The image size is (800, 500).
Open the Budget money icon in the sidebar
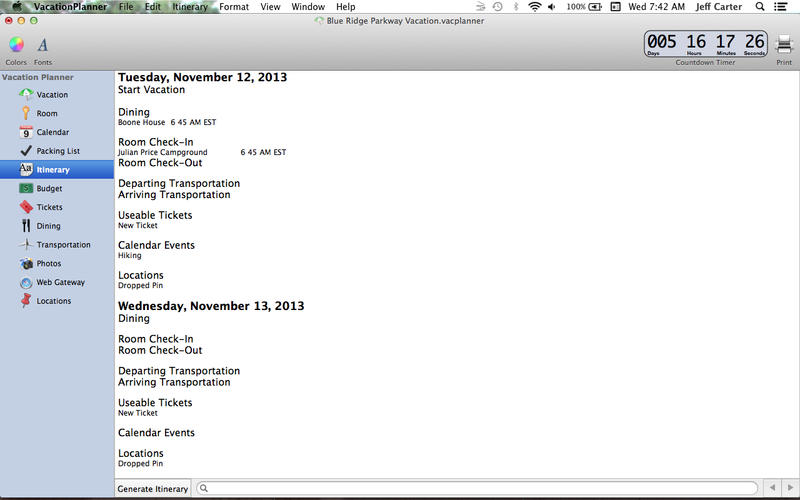point(26,188)
